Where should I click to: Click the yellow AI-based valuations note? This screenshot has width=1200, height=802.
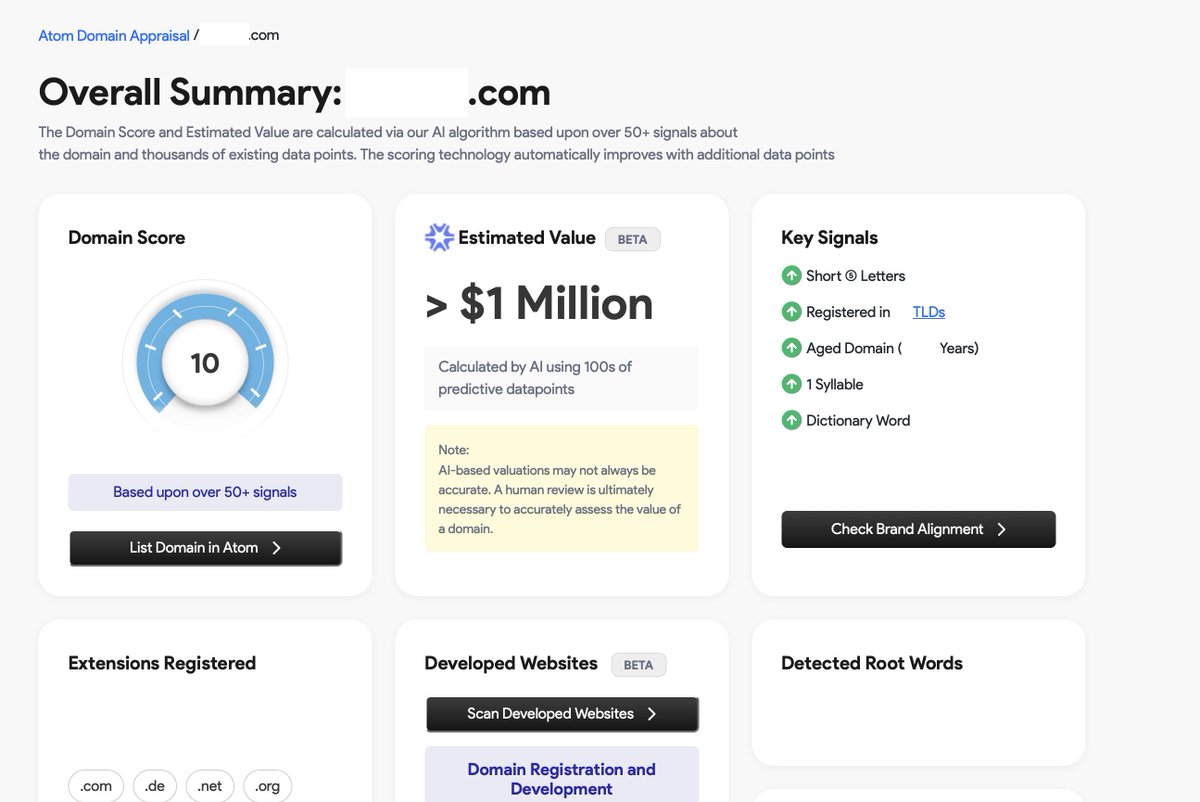click(562, 489)
